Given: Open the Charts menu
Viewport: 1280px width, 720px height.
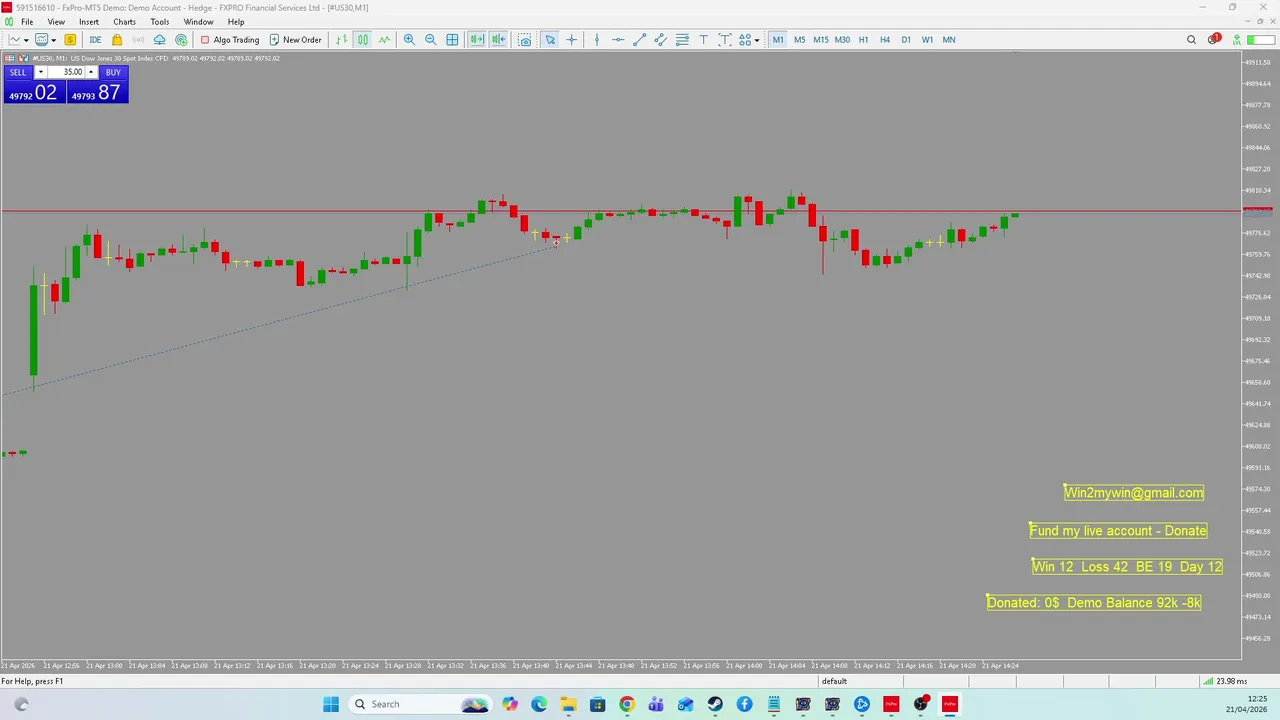Looking at the screenshot, I should click(125, 22).
